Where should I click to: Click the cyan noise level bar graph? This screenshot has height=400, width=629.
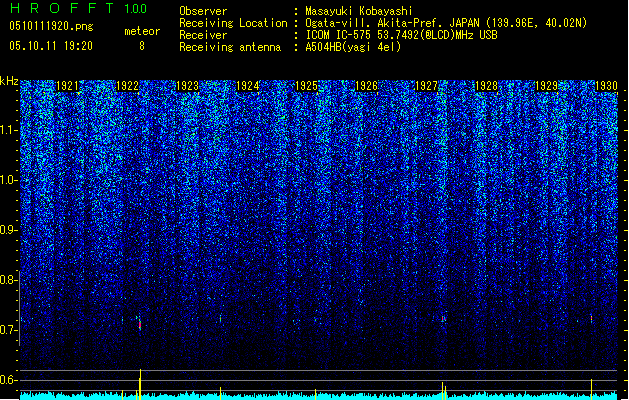click(319, 396)
